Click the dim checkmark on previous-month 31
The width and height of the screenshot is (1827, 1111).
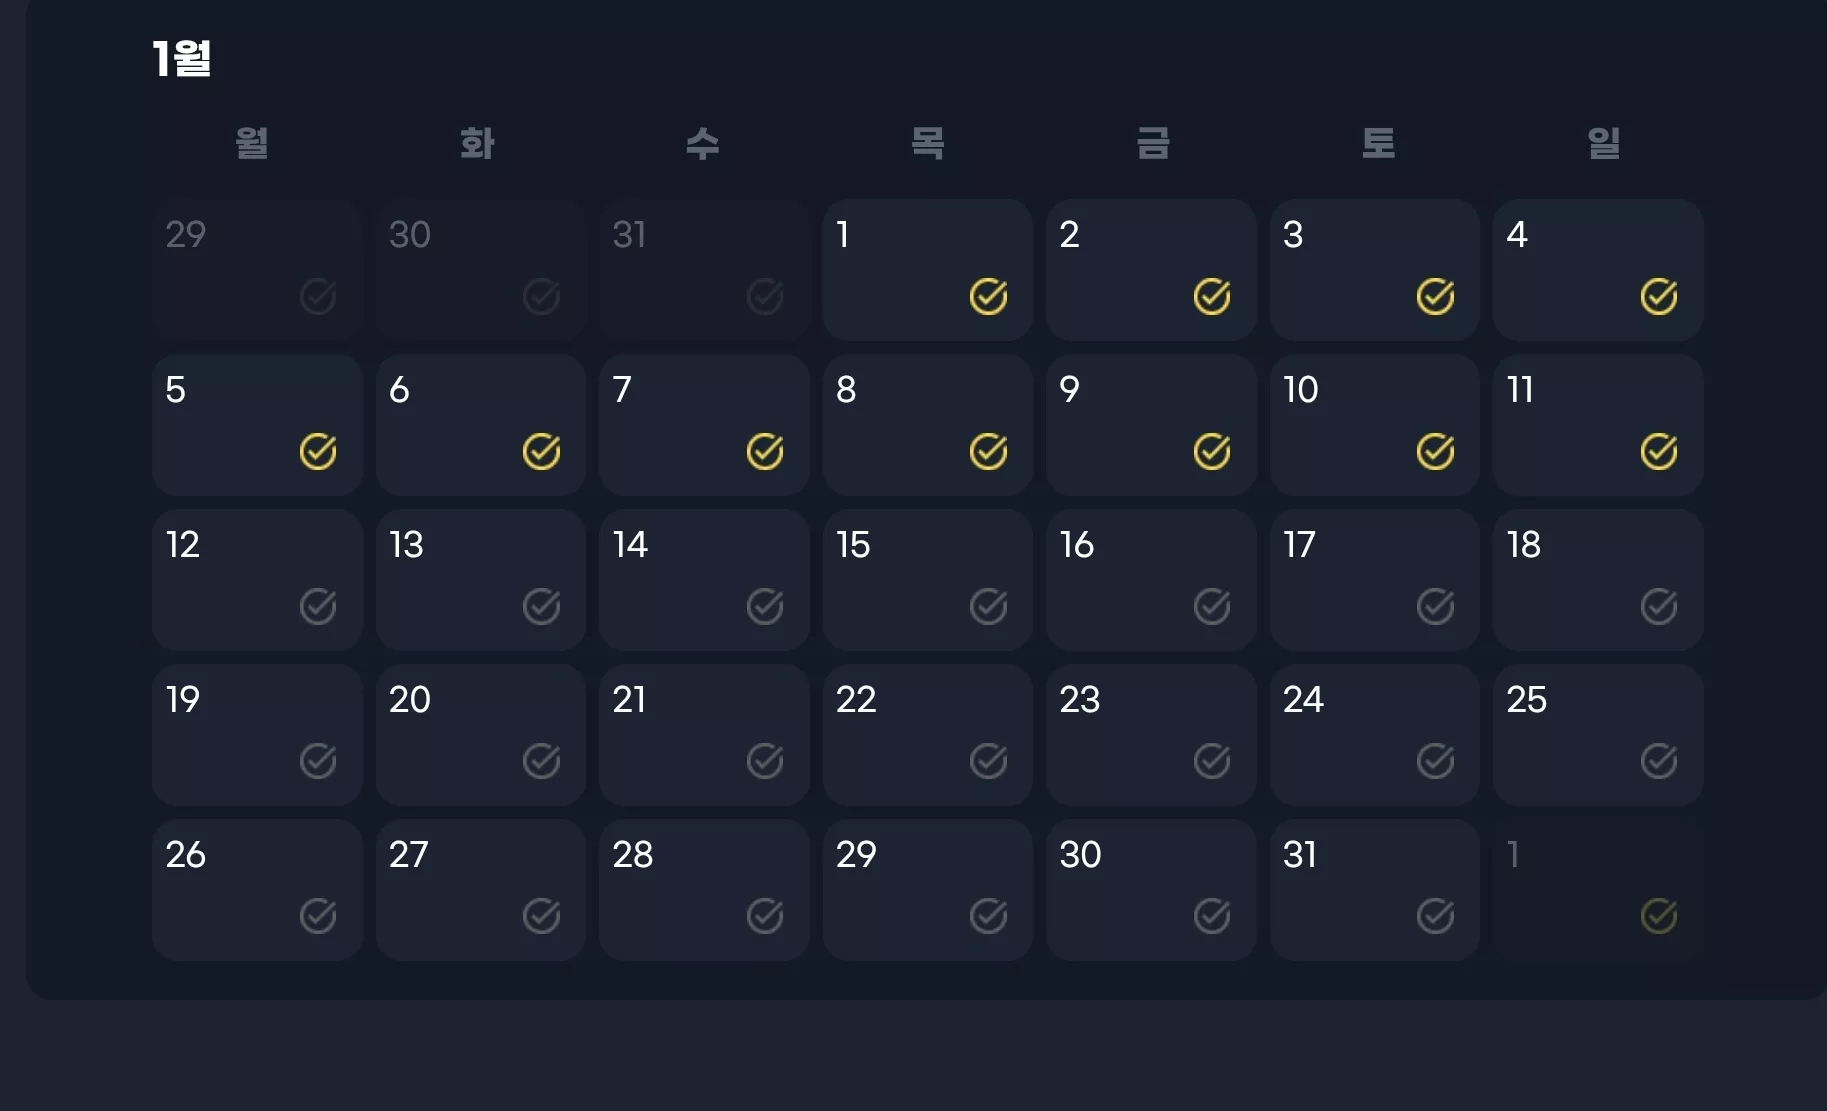[x=765, y=297]
